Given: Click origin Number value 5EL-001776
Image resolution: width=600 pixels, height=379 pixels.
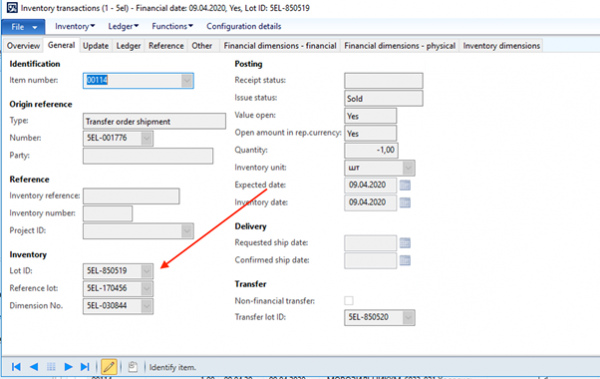Looking at the screenshot, I should (x=107, y=138).
